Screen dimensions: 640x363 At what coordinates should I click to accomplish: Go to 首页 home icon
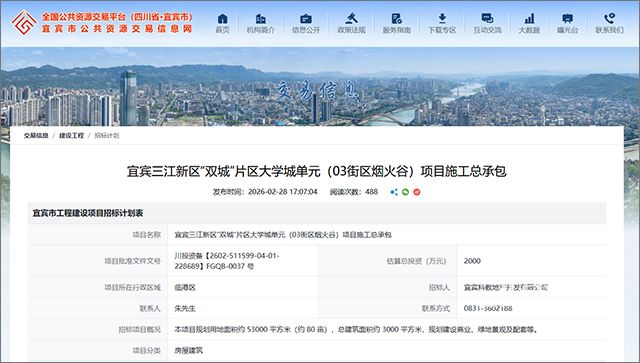[222, 18]
